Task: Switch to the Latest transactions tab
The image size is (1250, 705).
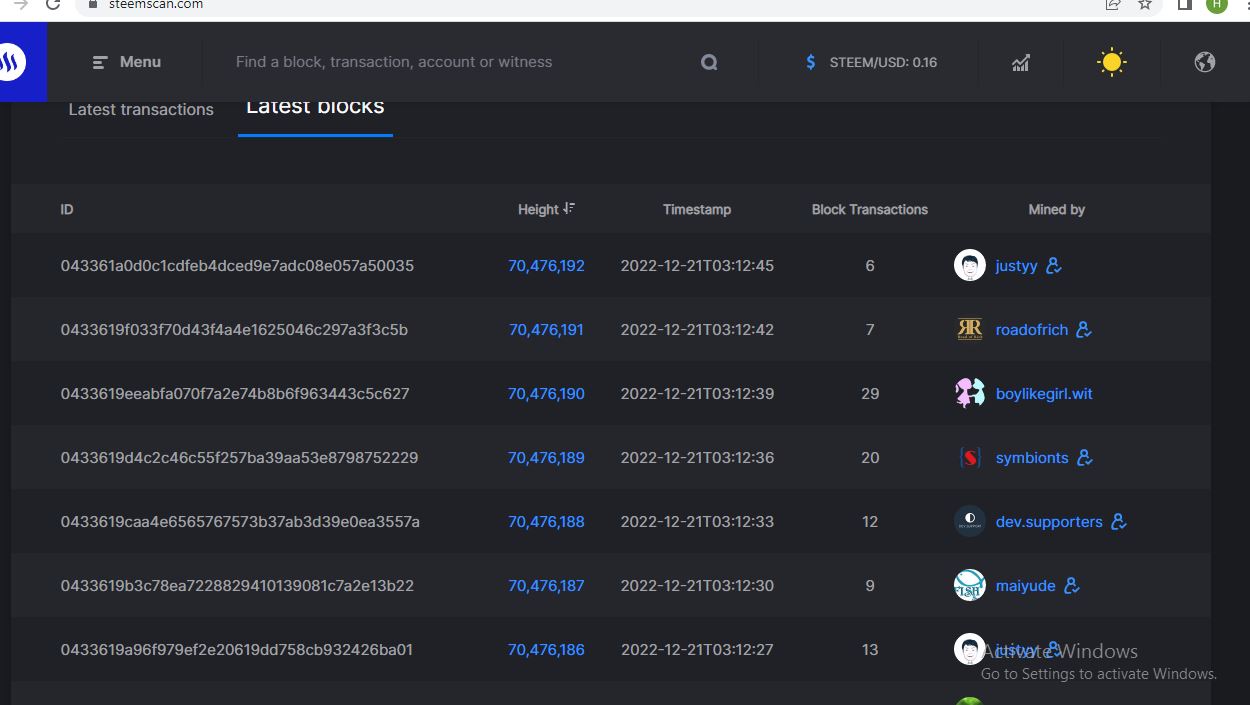Action: click(x=141, y=109)
